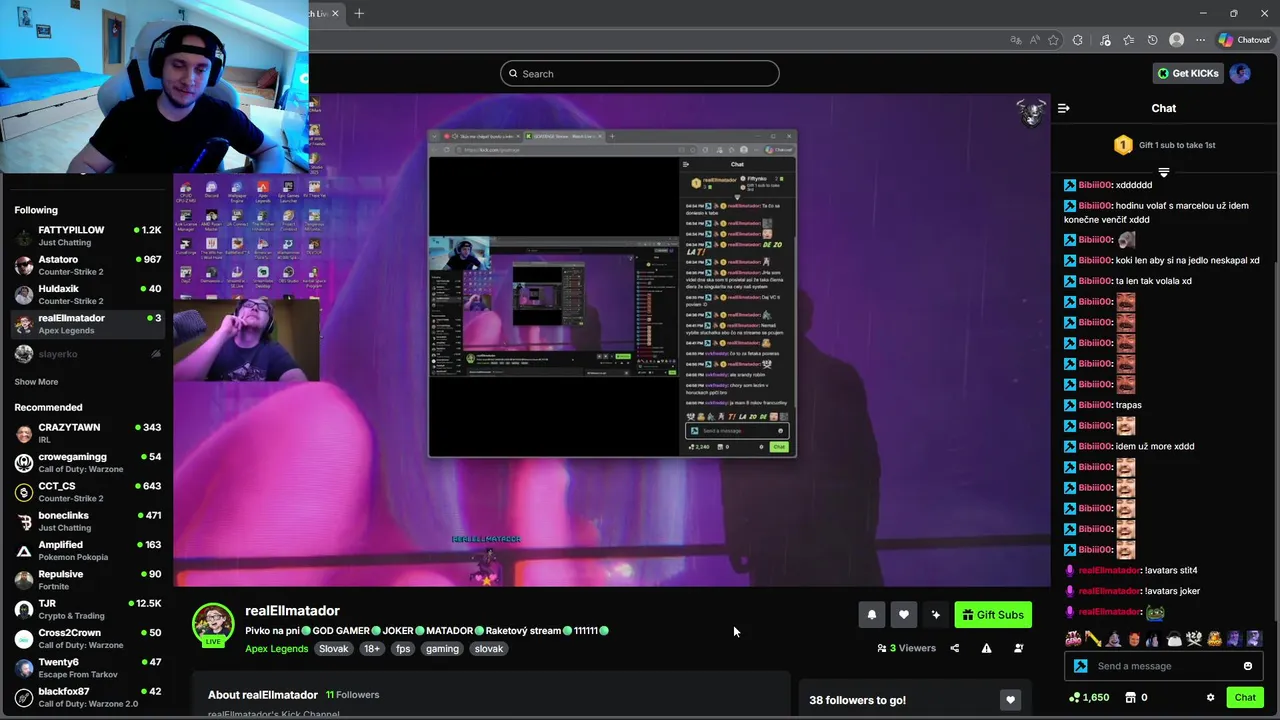Click the Apex Legends category link
Image resolution: width=1280 pixels, height=720 pixels.
click(277, 648)
